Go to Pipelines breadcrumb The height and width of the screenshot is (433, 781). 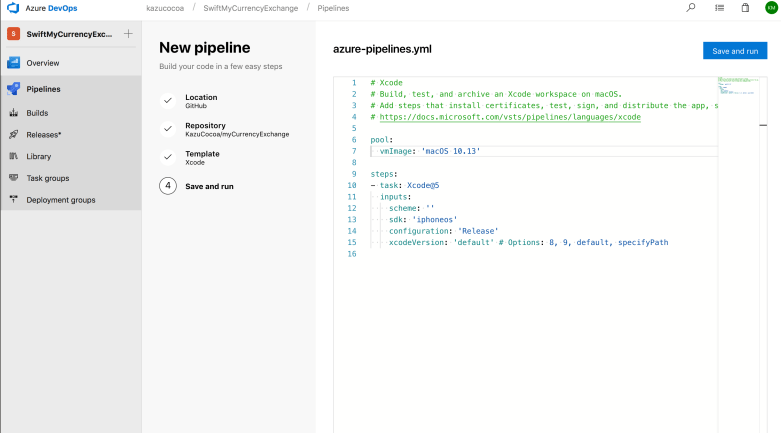coord(333,8)
